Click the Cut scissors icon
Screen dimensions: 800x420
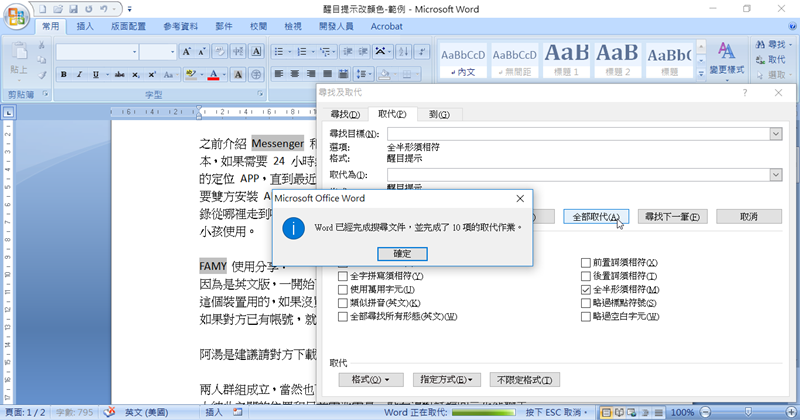point(42,45)
